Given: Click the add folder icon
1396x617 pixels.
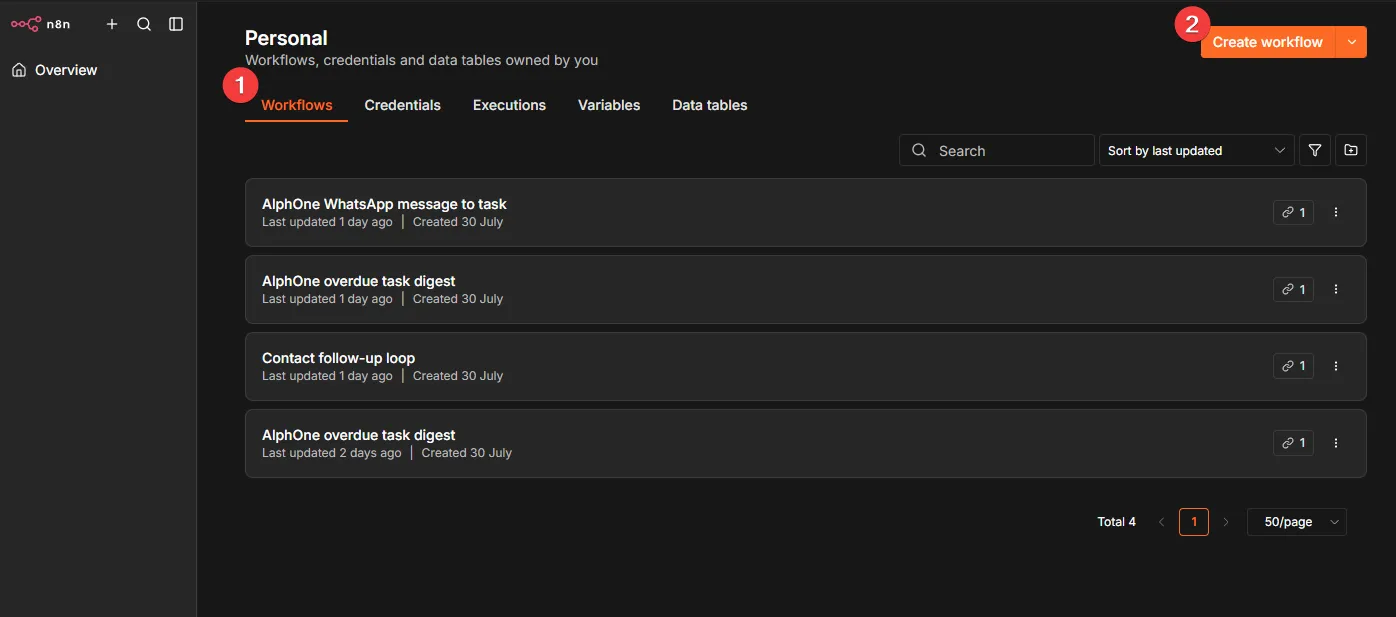Looking at the screenshot, I should click(1351, 150).
